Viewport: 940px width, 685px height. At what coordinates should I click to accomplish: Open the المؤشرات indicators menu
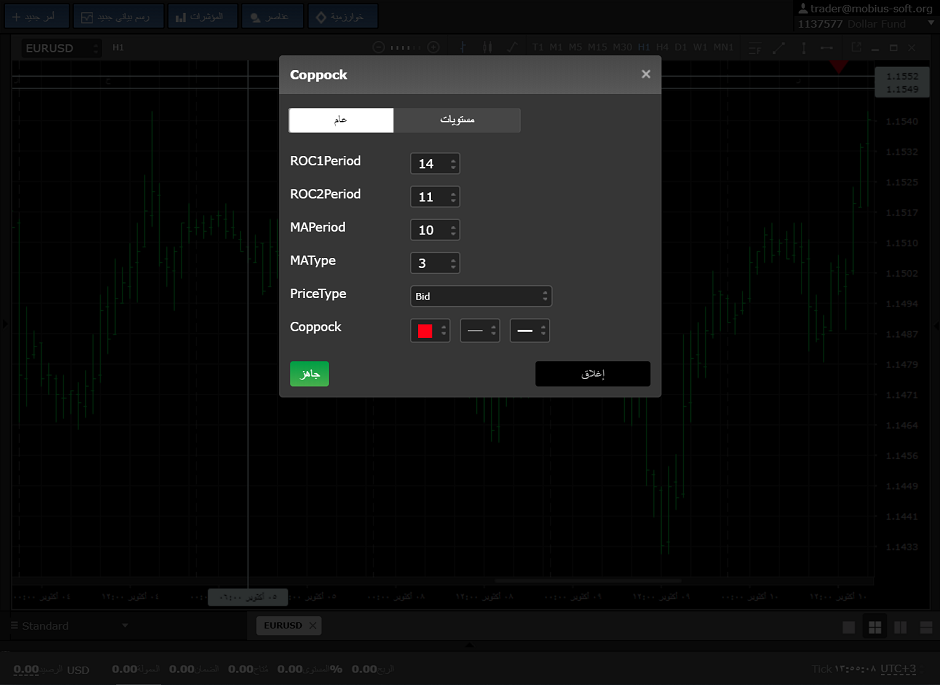[203, 16]
